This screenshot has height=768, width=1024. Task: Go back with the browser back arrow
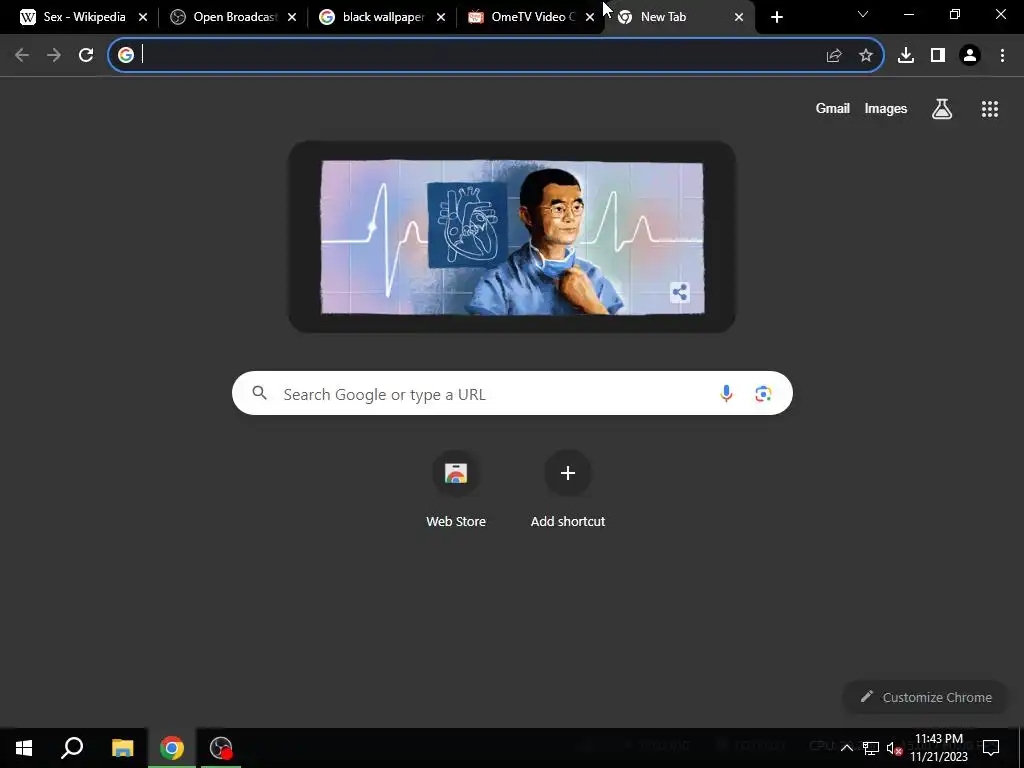(22, 56)
